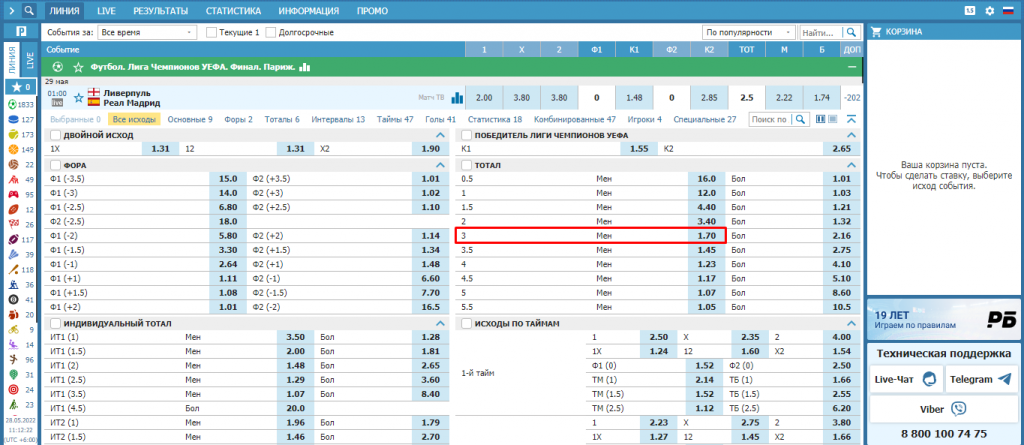Viewport: 1024px width, 445px height.
Task: Select the Тоталы 6 tab
Action: point(282,119)
